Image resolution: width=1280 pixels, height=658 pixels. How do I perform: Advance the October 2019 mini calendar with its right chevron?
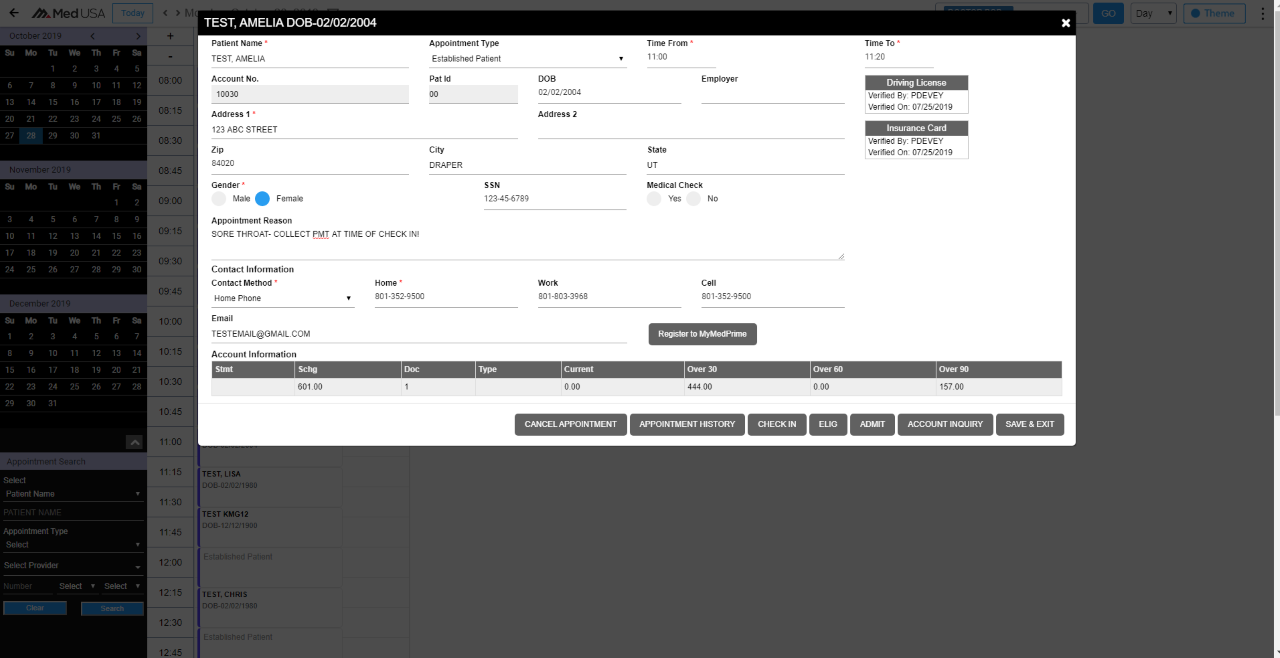pos(139,34)
